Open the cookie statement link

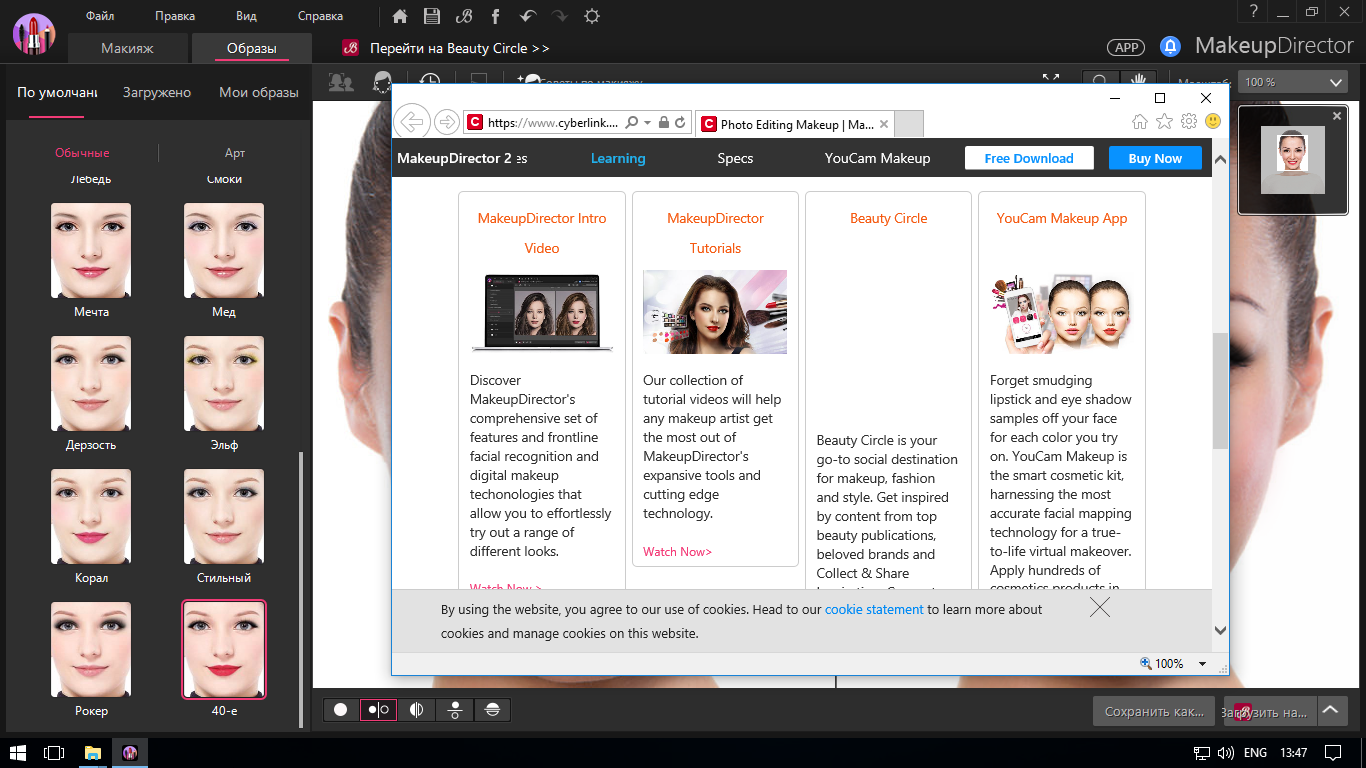(x=874, y=609)
